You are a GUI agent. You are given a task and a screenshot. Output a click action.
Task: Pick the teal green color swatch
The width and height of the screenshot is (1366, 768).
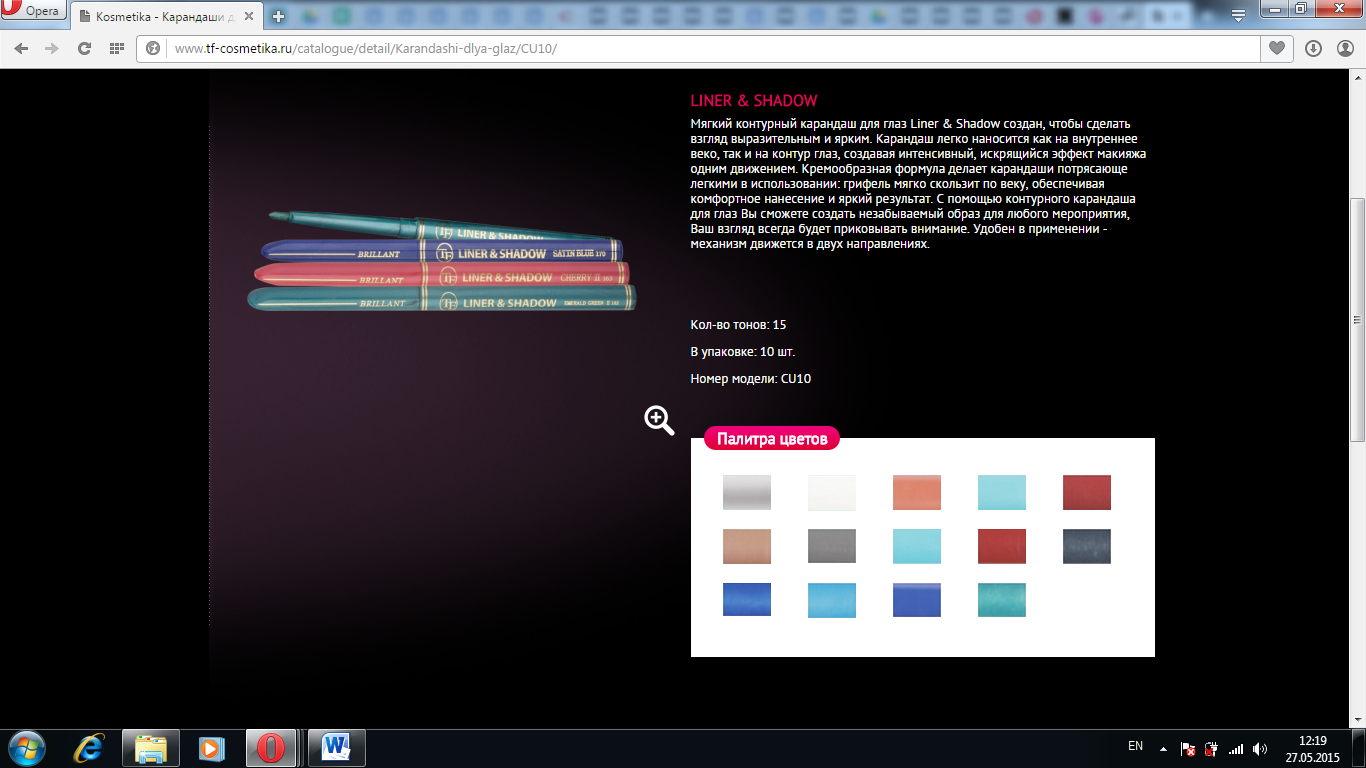click(x=1002, y=600)
